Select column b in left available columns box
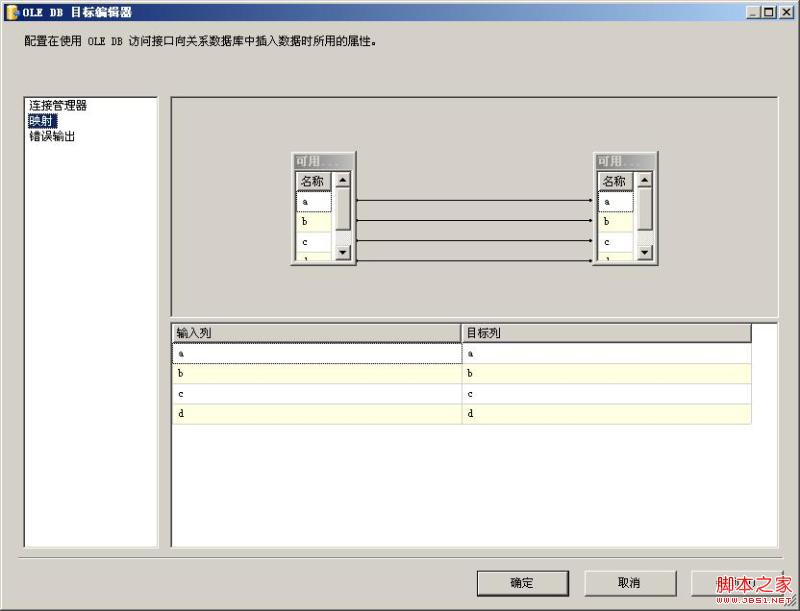Viewport: 800px width, 611px height. coord(313,222)
